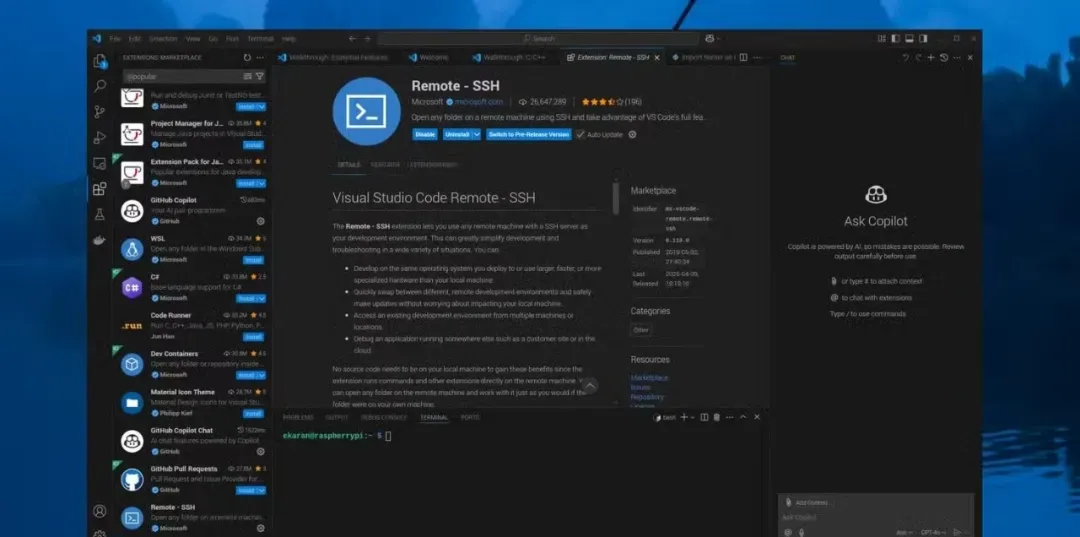This screenshot has width=1080, height=537.
Task: Toggle the bottom panel layout icon
Action: click(909, 39)
